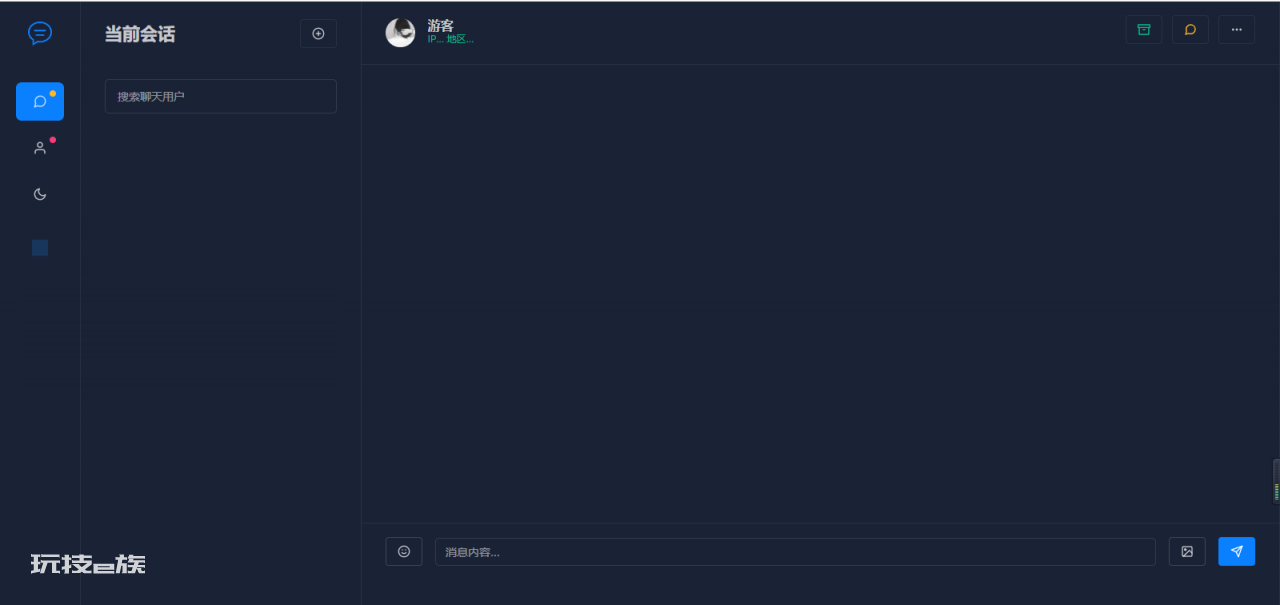Open the conversations chat bubble tab
The image size is (1280, 605).
click(x=40, y=101)
